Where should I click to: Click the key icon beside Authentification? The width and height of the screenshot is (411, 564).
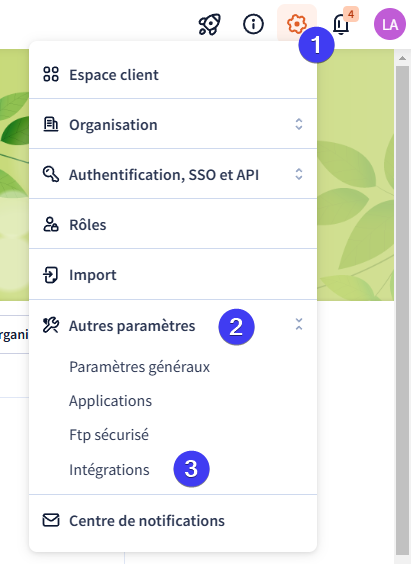(51, 174)
